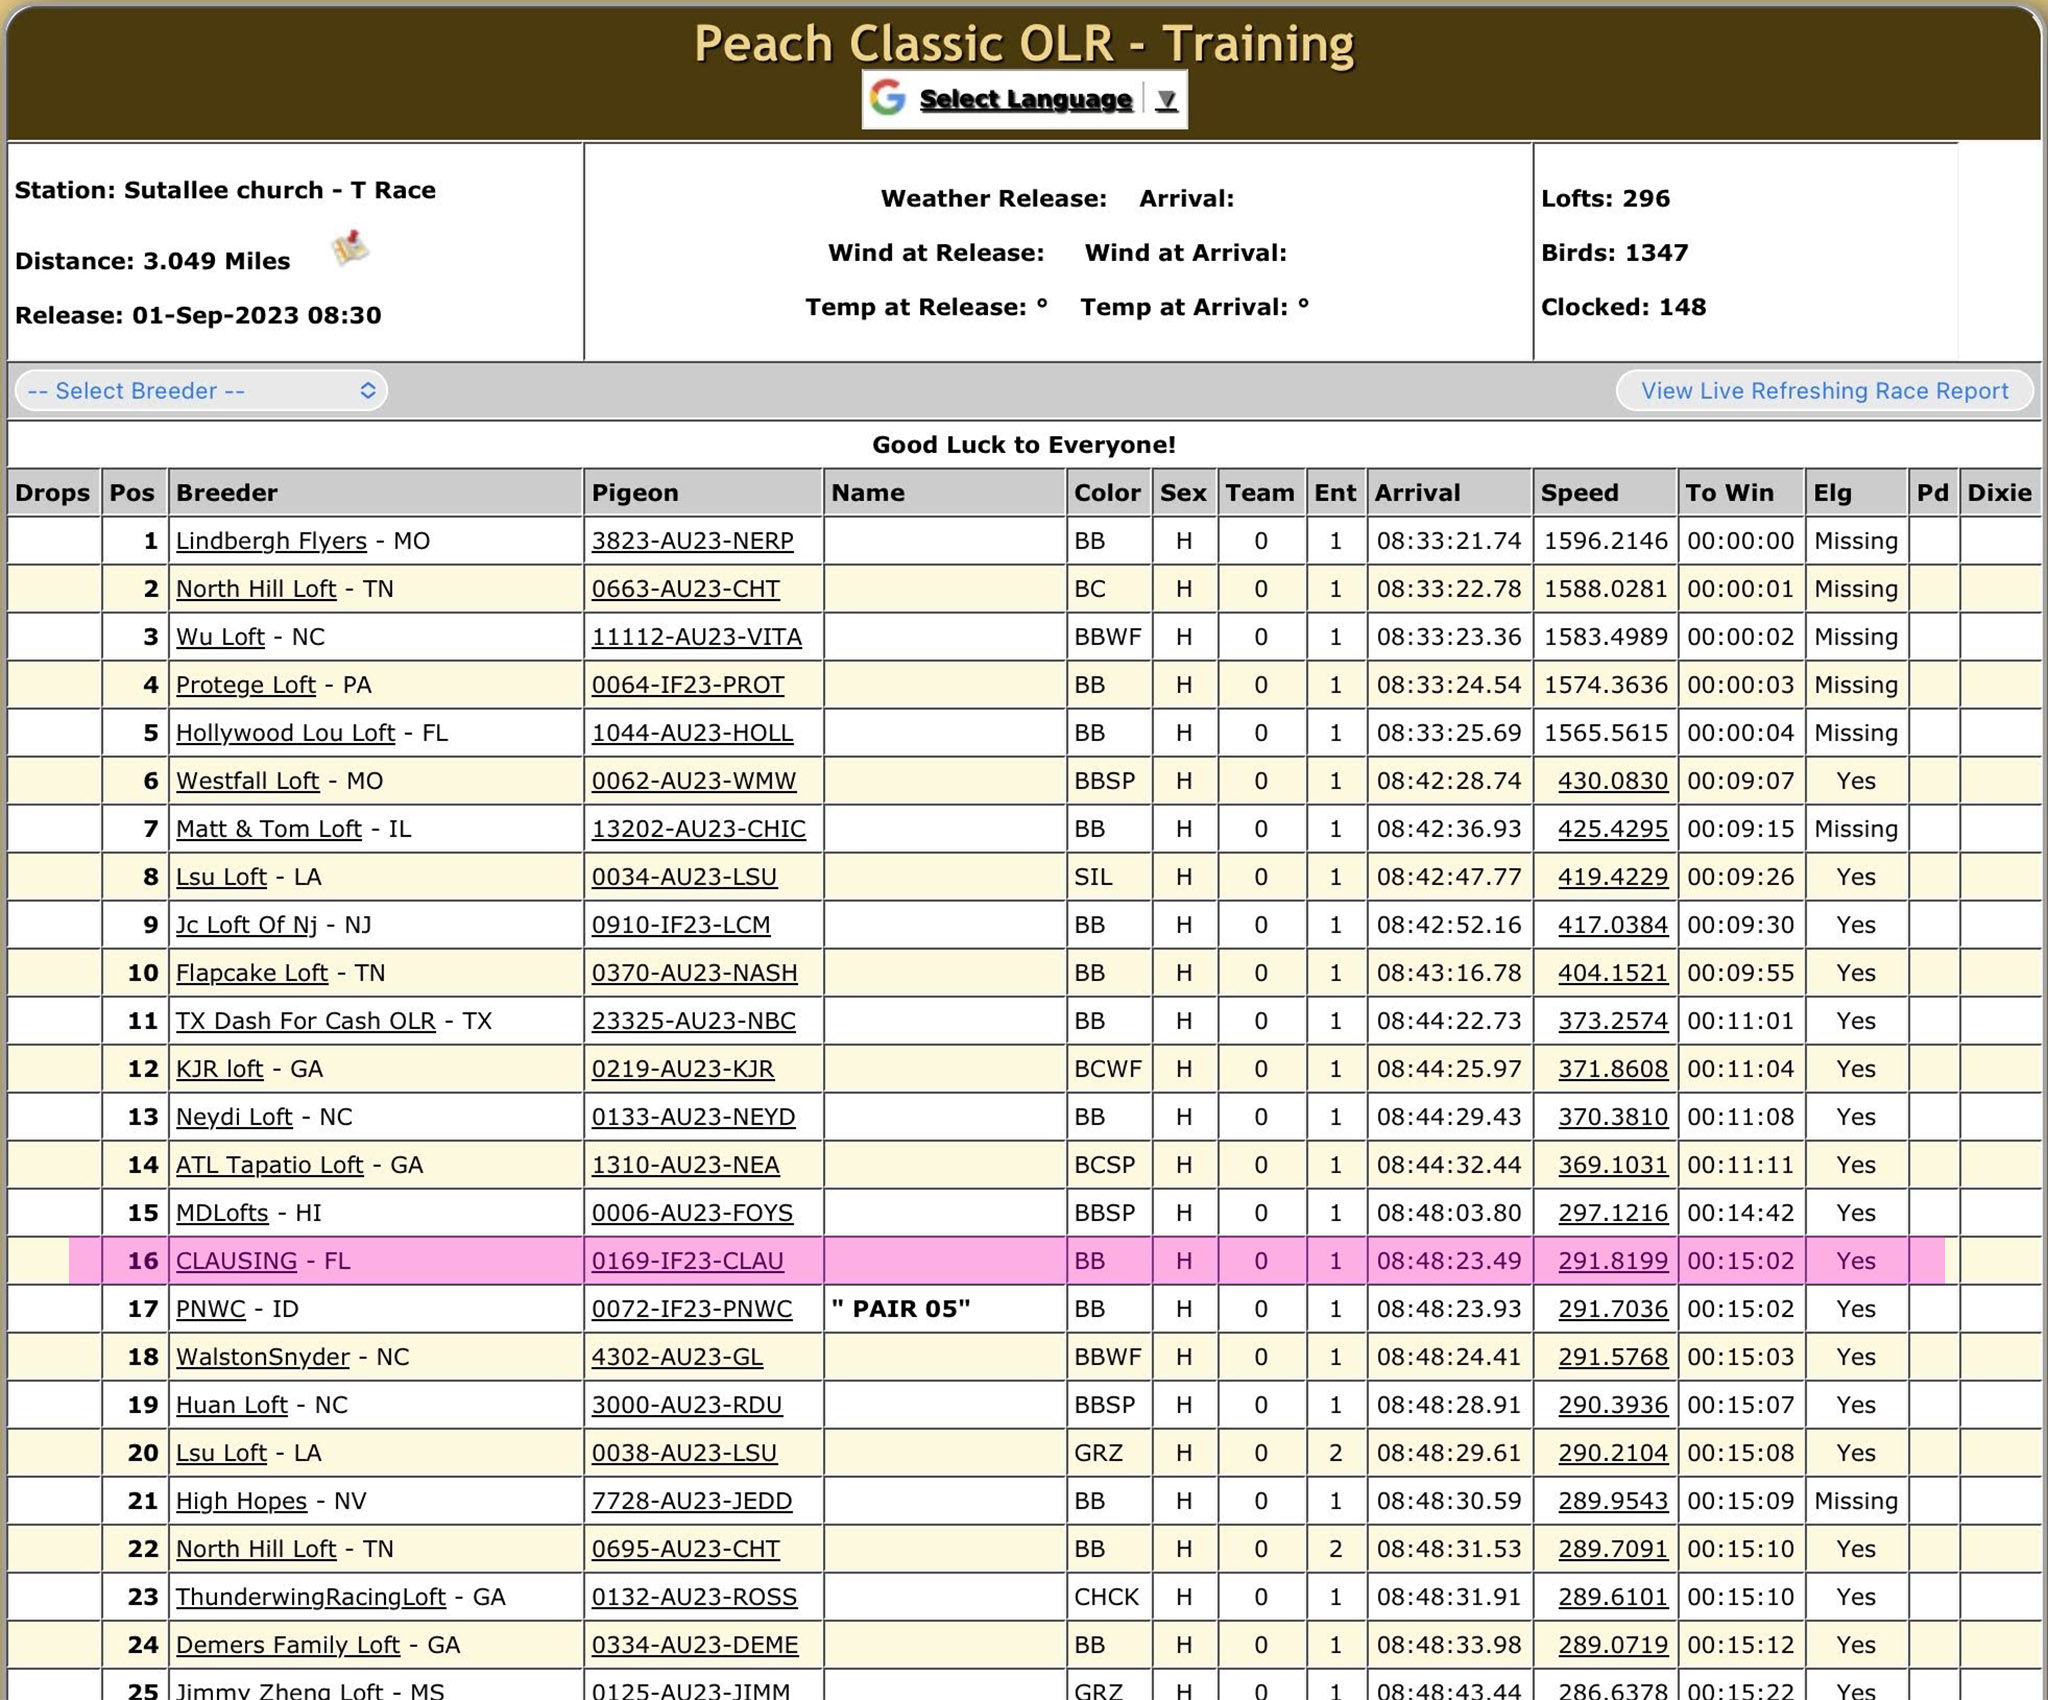Click pigeon 0072-IF23-PNWC link
The height and width of the screenshot is (1700, 2048).
[691, 1309]
